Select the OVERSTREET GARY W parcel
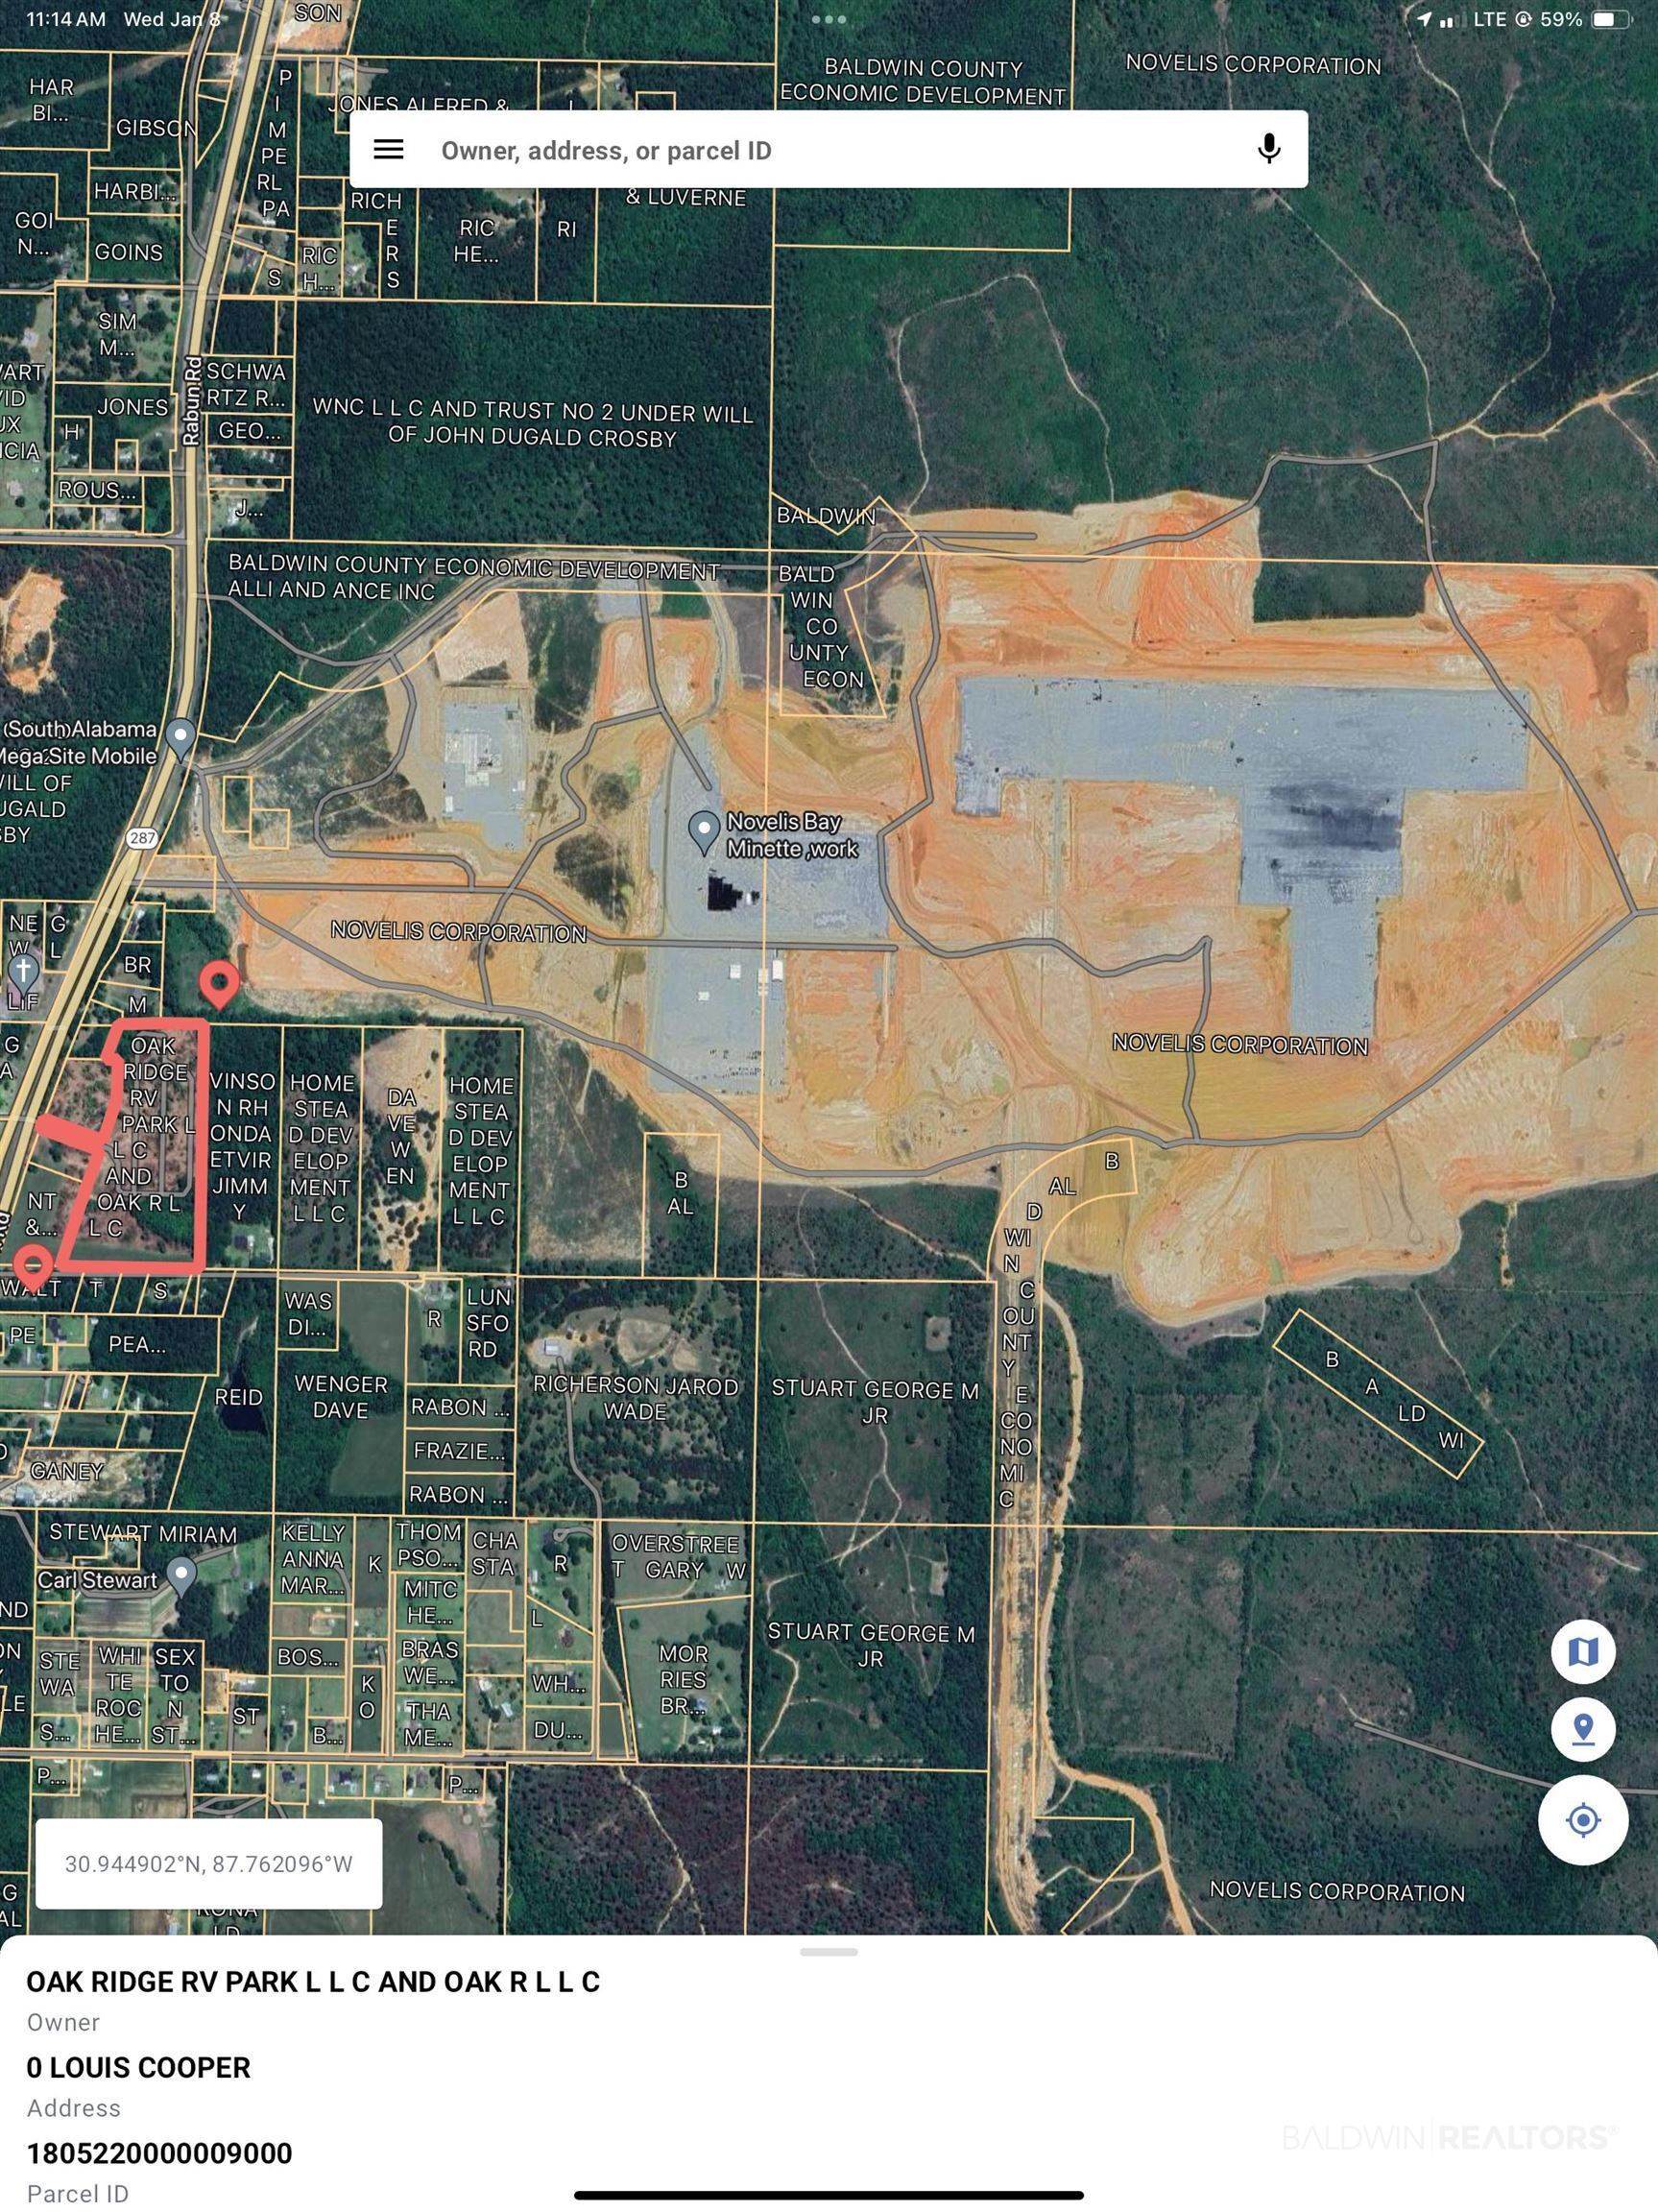This screenshot has height=2212, width=1658. point(678,1557)
